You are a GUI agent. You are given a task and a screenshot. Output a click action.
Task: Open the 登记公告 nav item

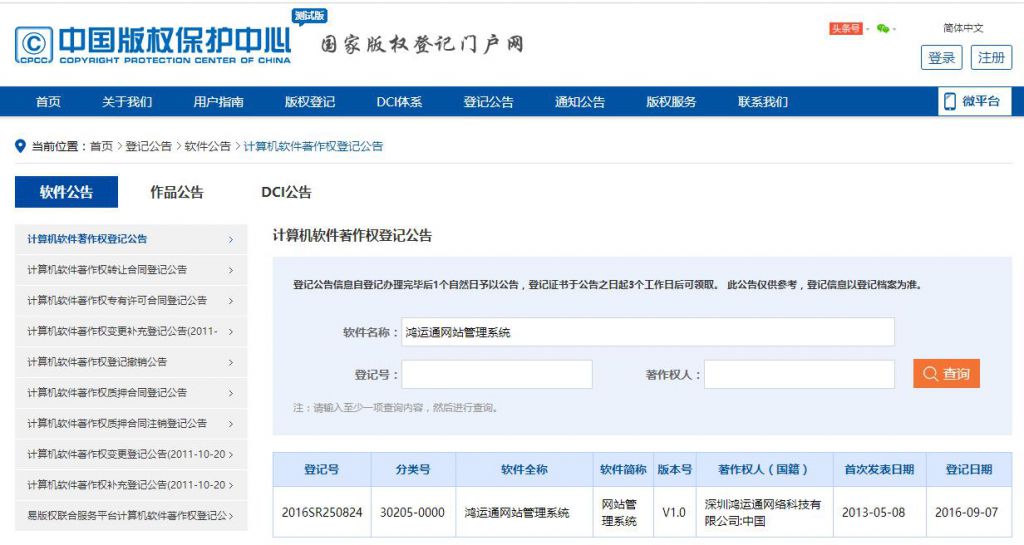click(488, 102)
